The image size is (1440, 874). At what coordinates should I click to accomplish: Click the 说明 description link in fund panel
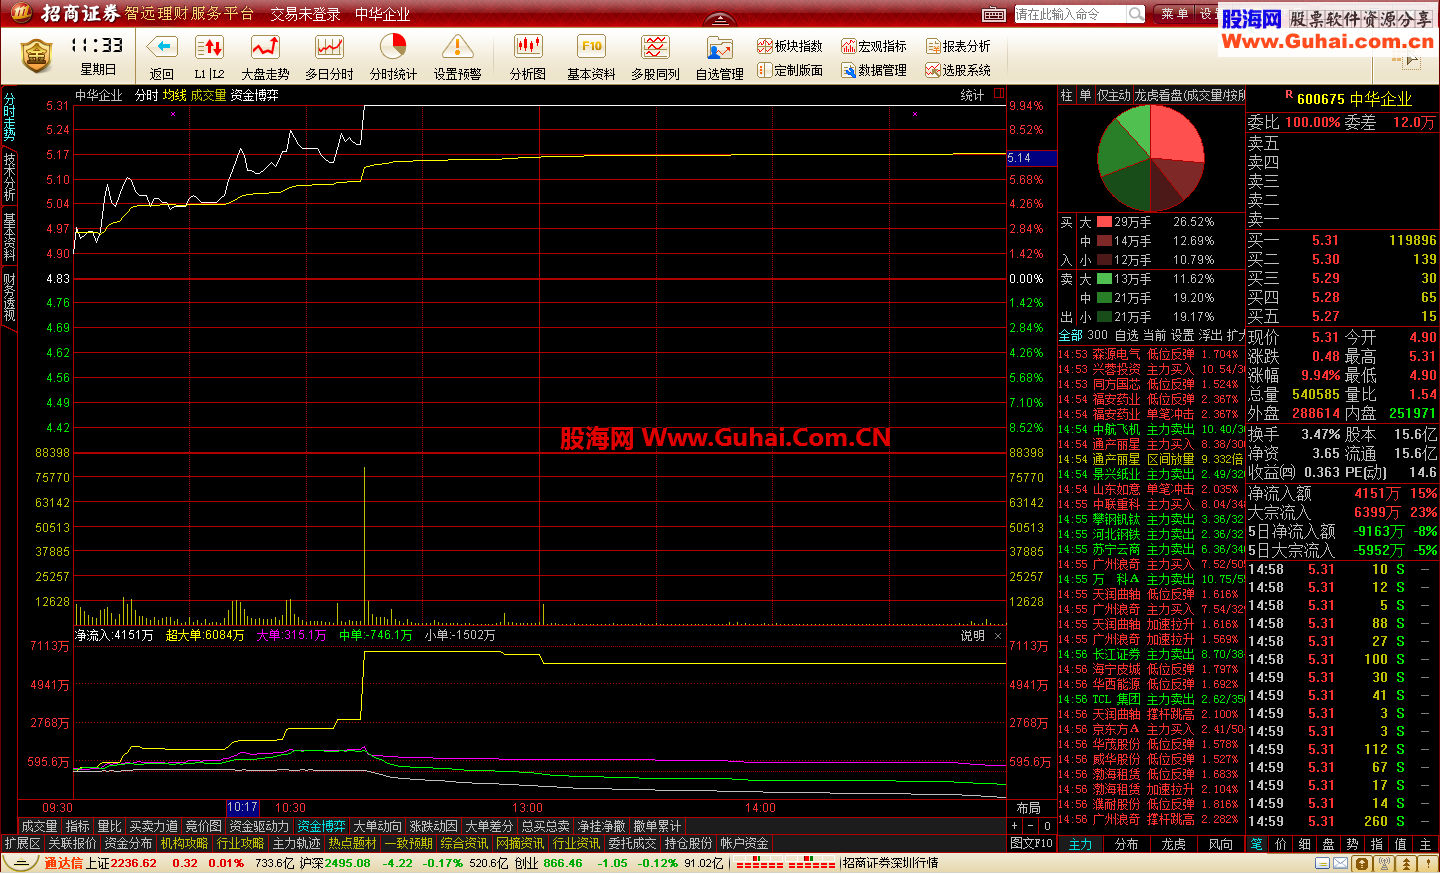(x=972, y=636)
